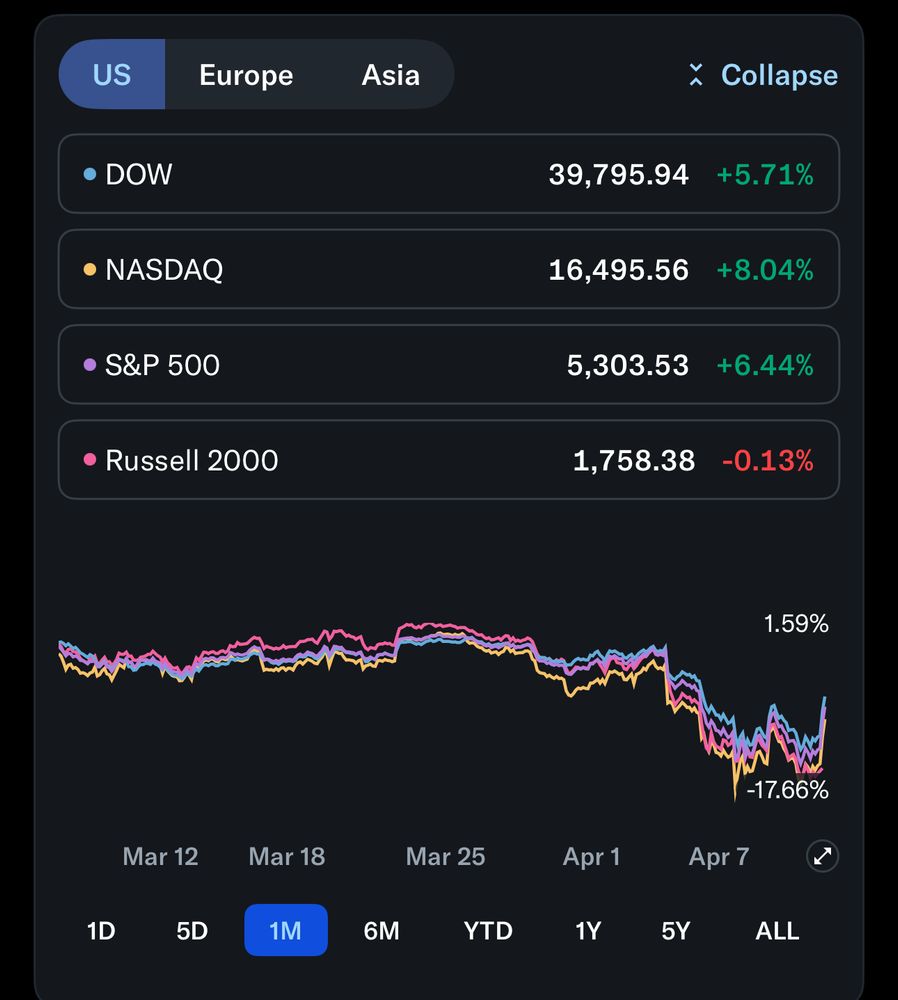Click the Apr 1 date axis label
The width and height of the screenshot is (898, 1000).
(591, 857)
